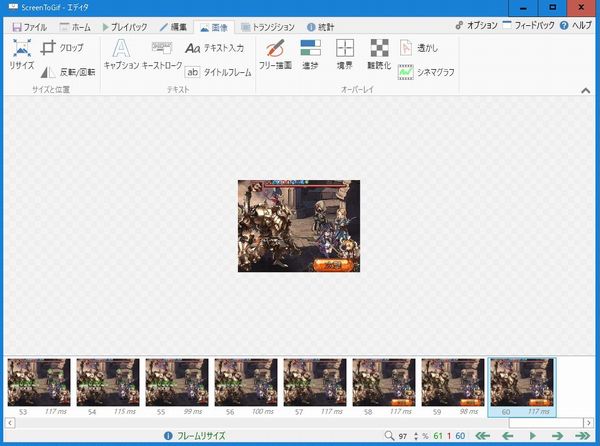The image size is (600, 446).
Task: Add a Watermark (透かし)
Action: tap(418, 48)
